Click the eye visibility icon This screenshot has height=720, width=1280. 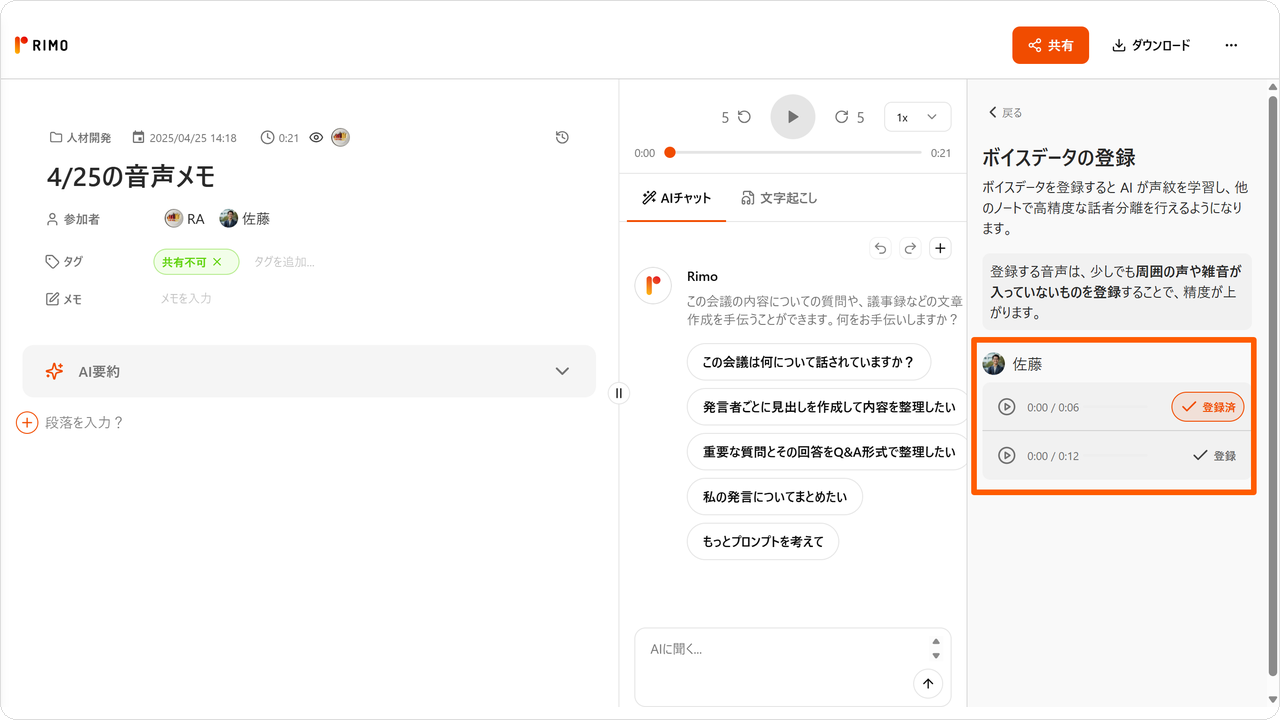click(x=316, y=138)
